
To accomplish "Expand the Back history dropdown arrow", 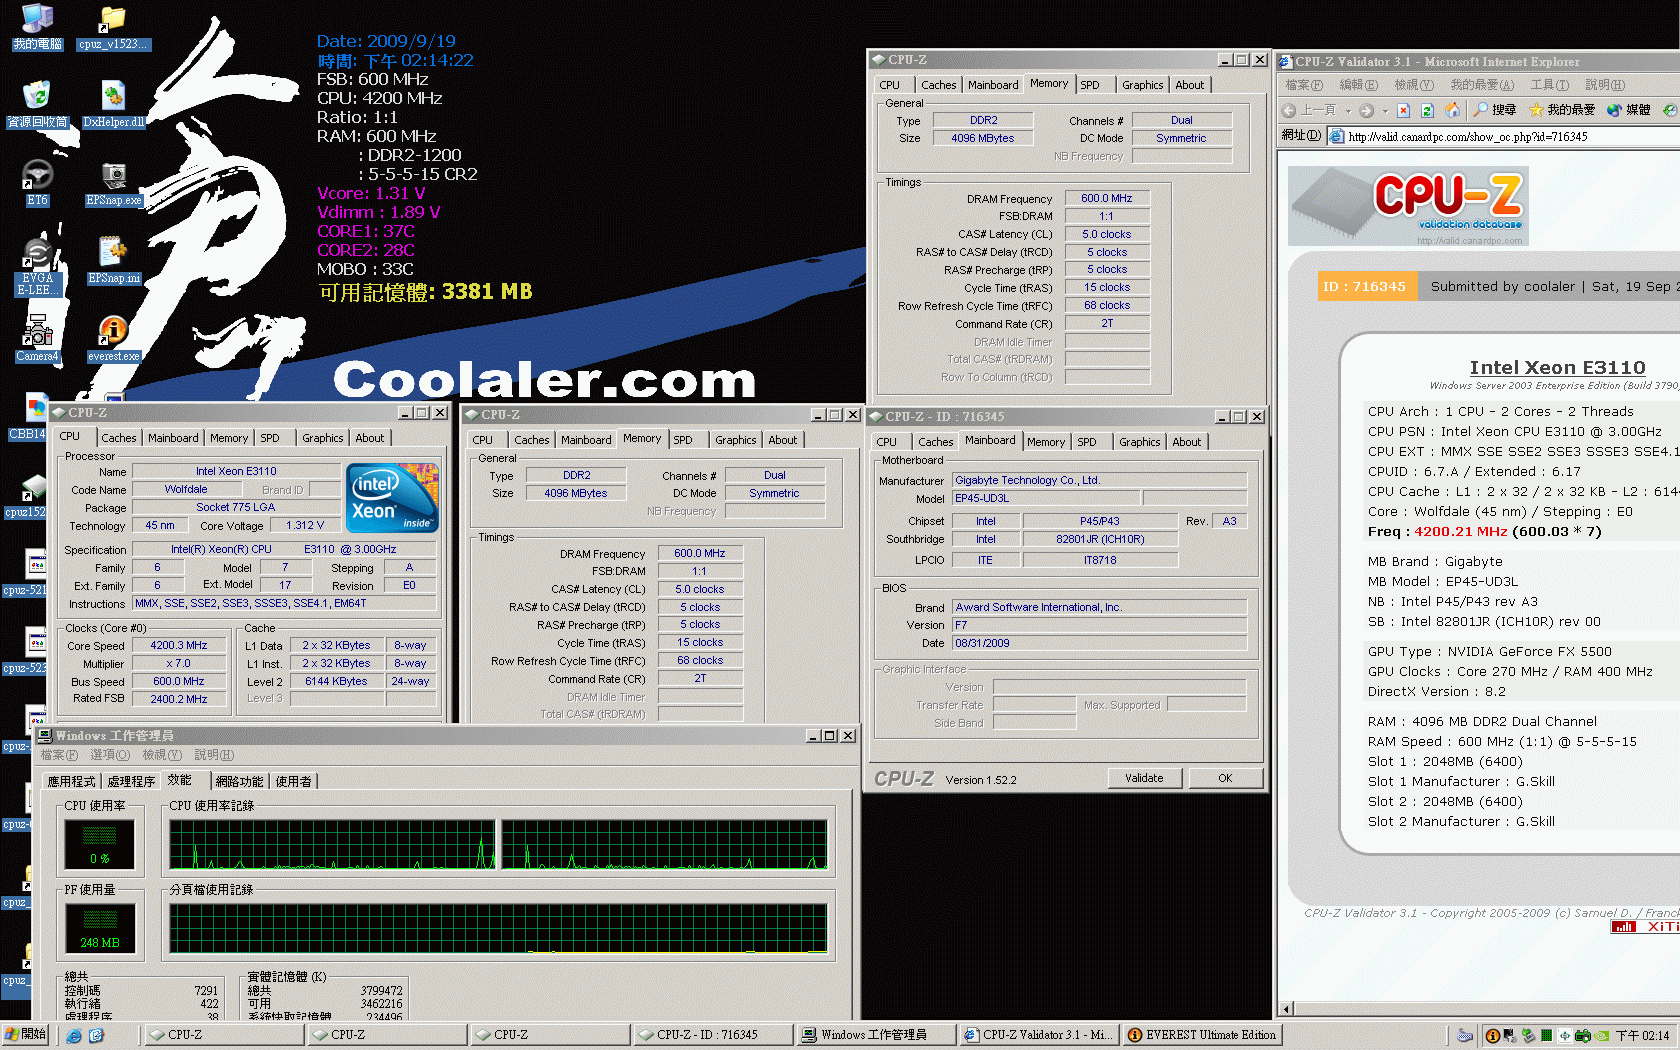I will (1348, 110).
